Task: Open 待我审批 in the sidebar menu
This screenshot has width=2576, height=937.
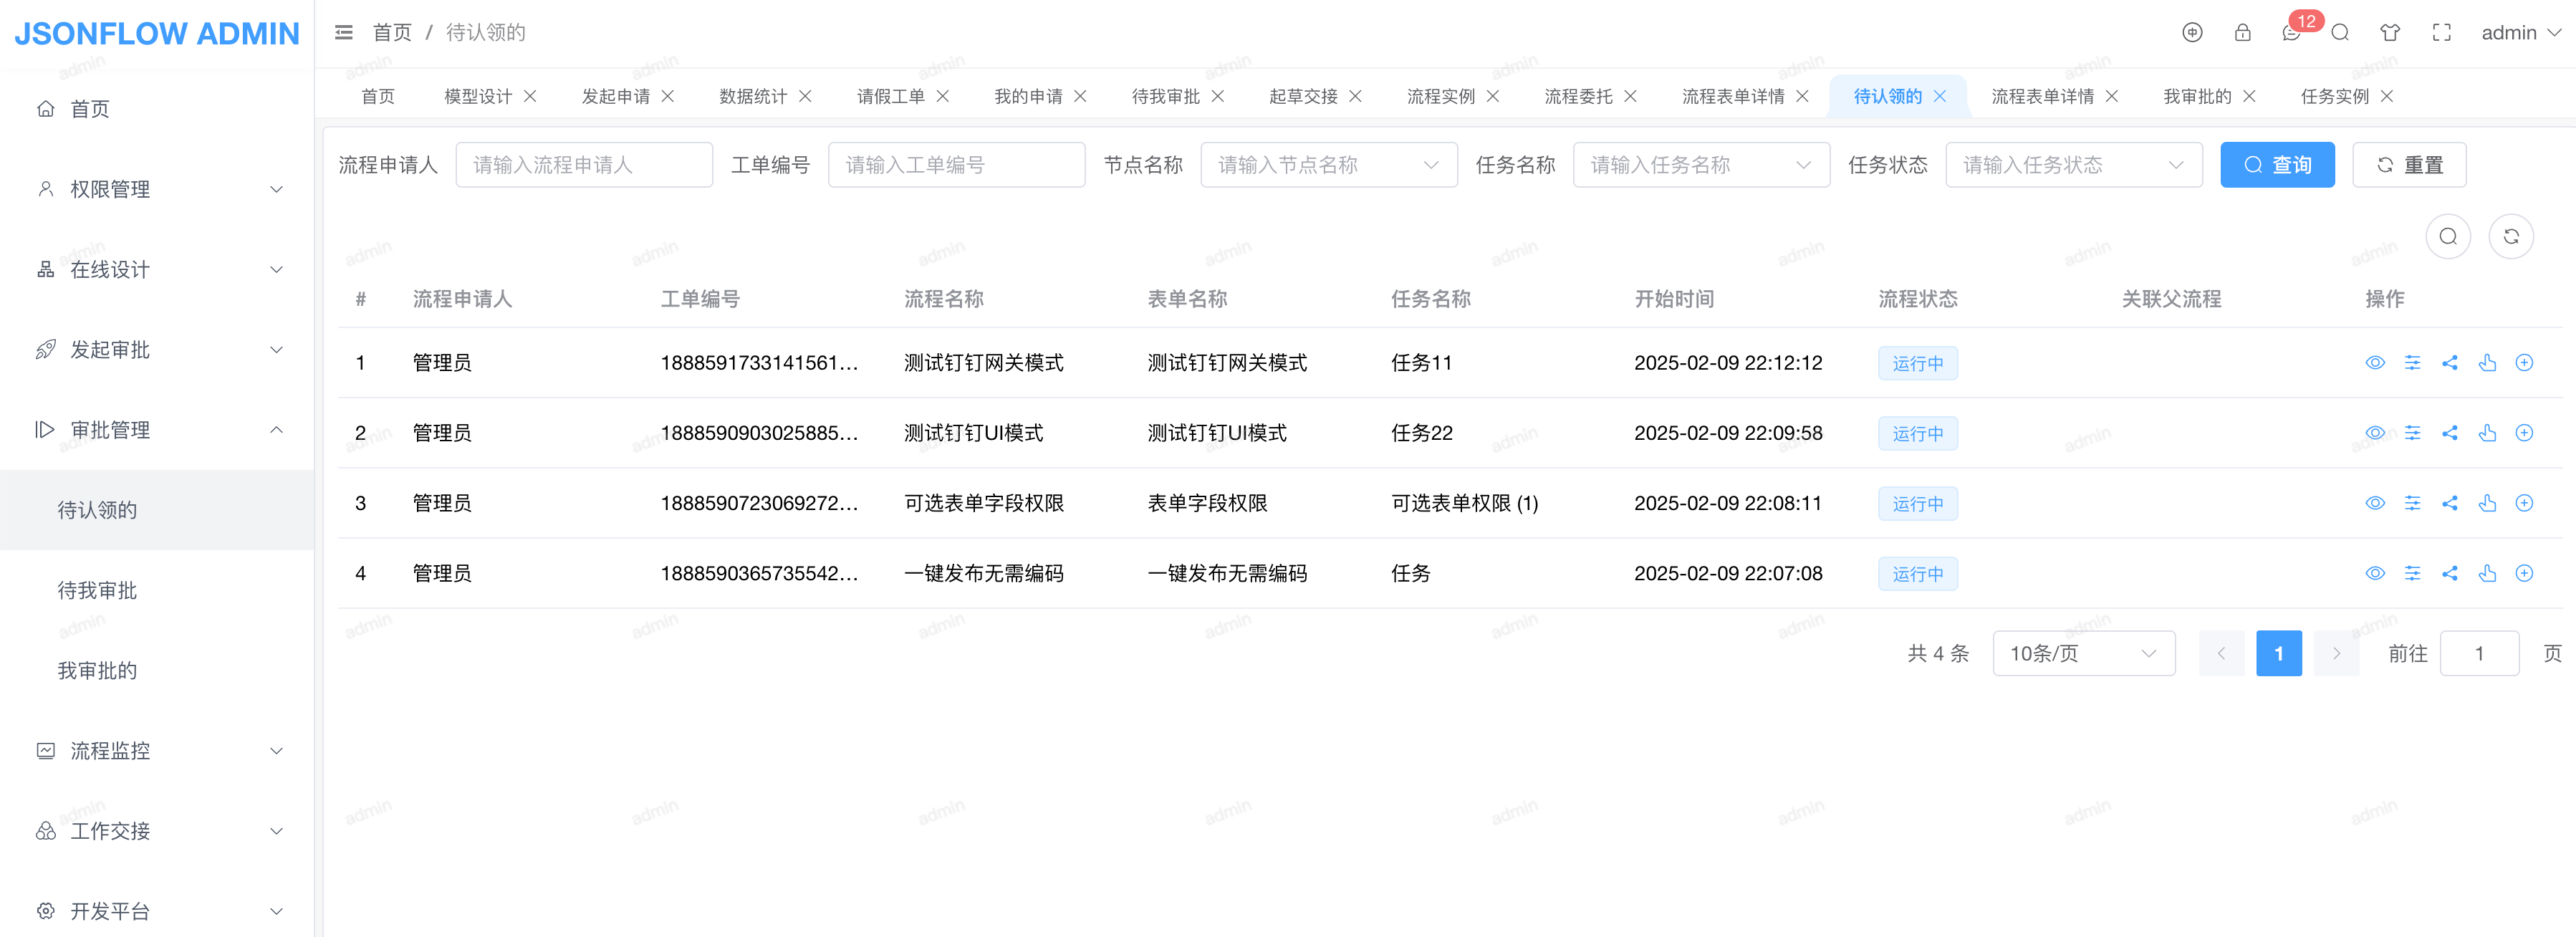Action: (x=97, y=590)
